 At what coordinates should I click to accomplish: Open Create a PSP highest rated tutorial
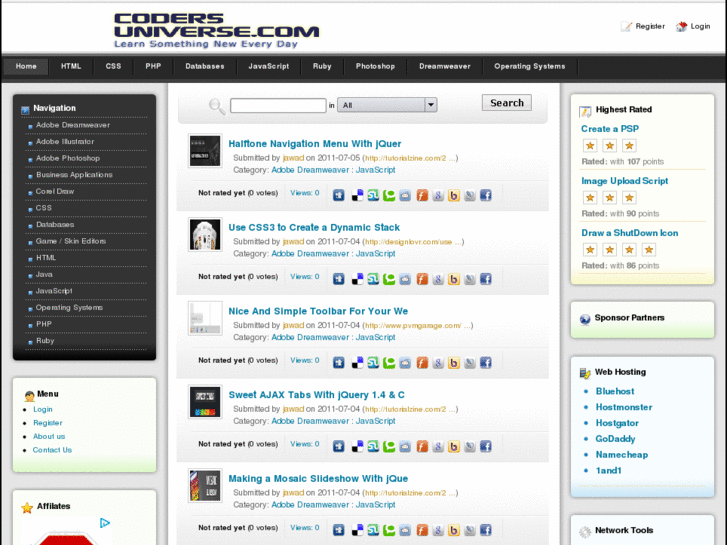(610, 129)
